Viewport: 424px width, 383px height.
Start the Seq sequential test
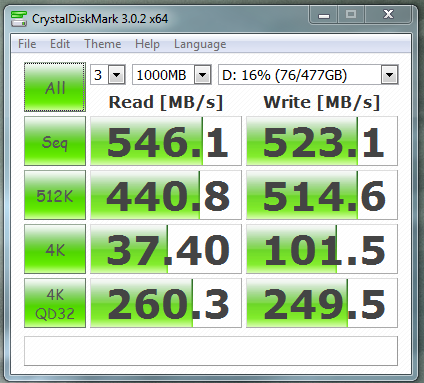coord(55,141)
